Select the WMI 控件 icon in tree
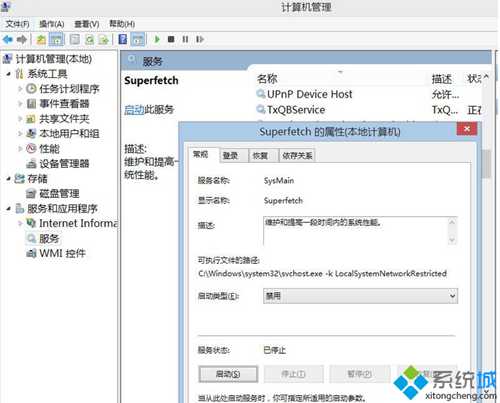Image resolution: width=500 pixels, height=403 pixels. pos(31,253)
